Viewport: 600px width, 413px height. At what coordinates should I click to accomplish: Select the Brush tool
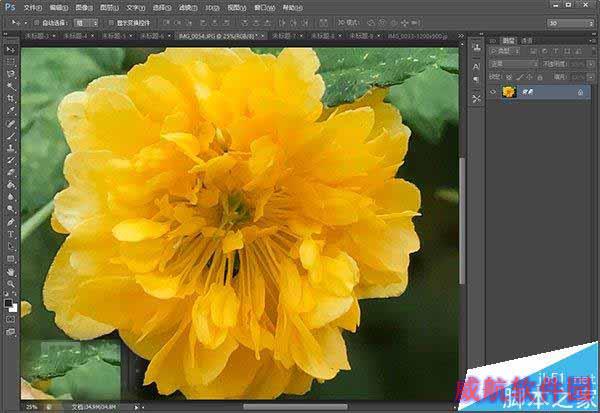(11, 136)
